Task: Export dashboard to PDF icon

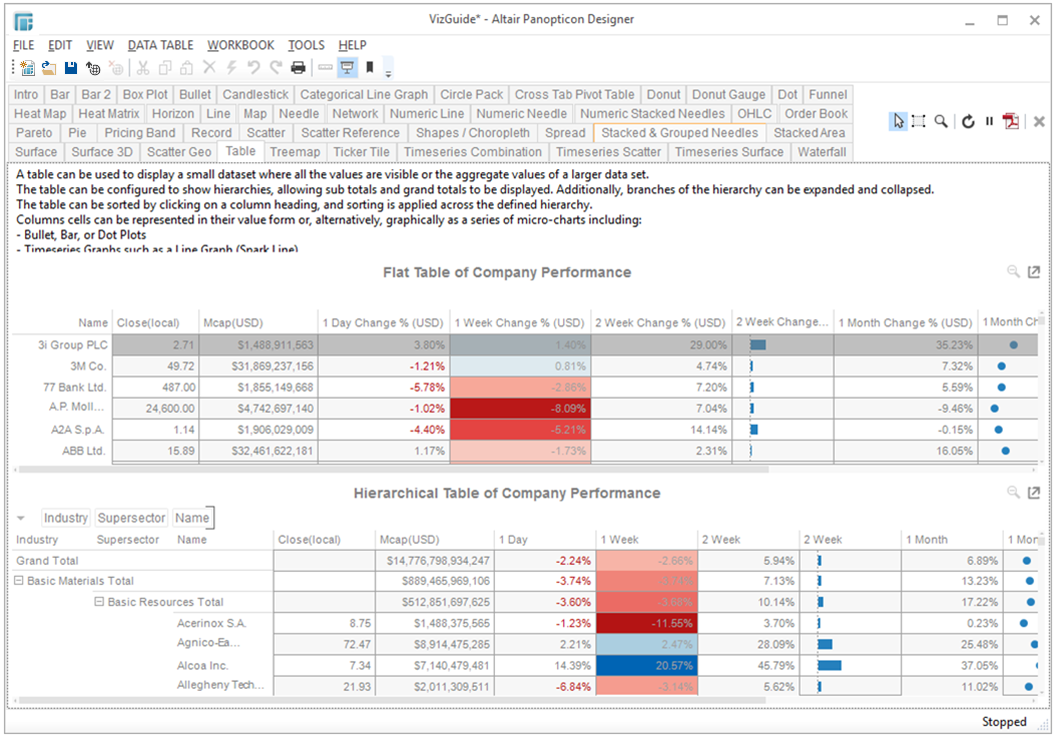Action: (1012, 121)
